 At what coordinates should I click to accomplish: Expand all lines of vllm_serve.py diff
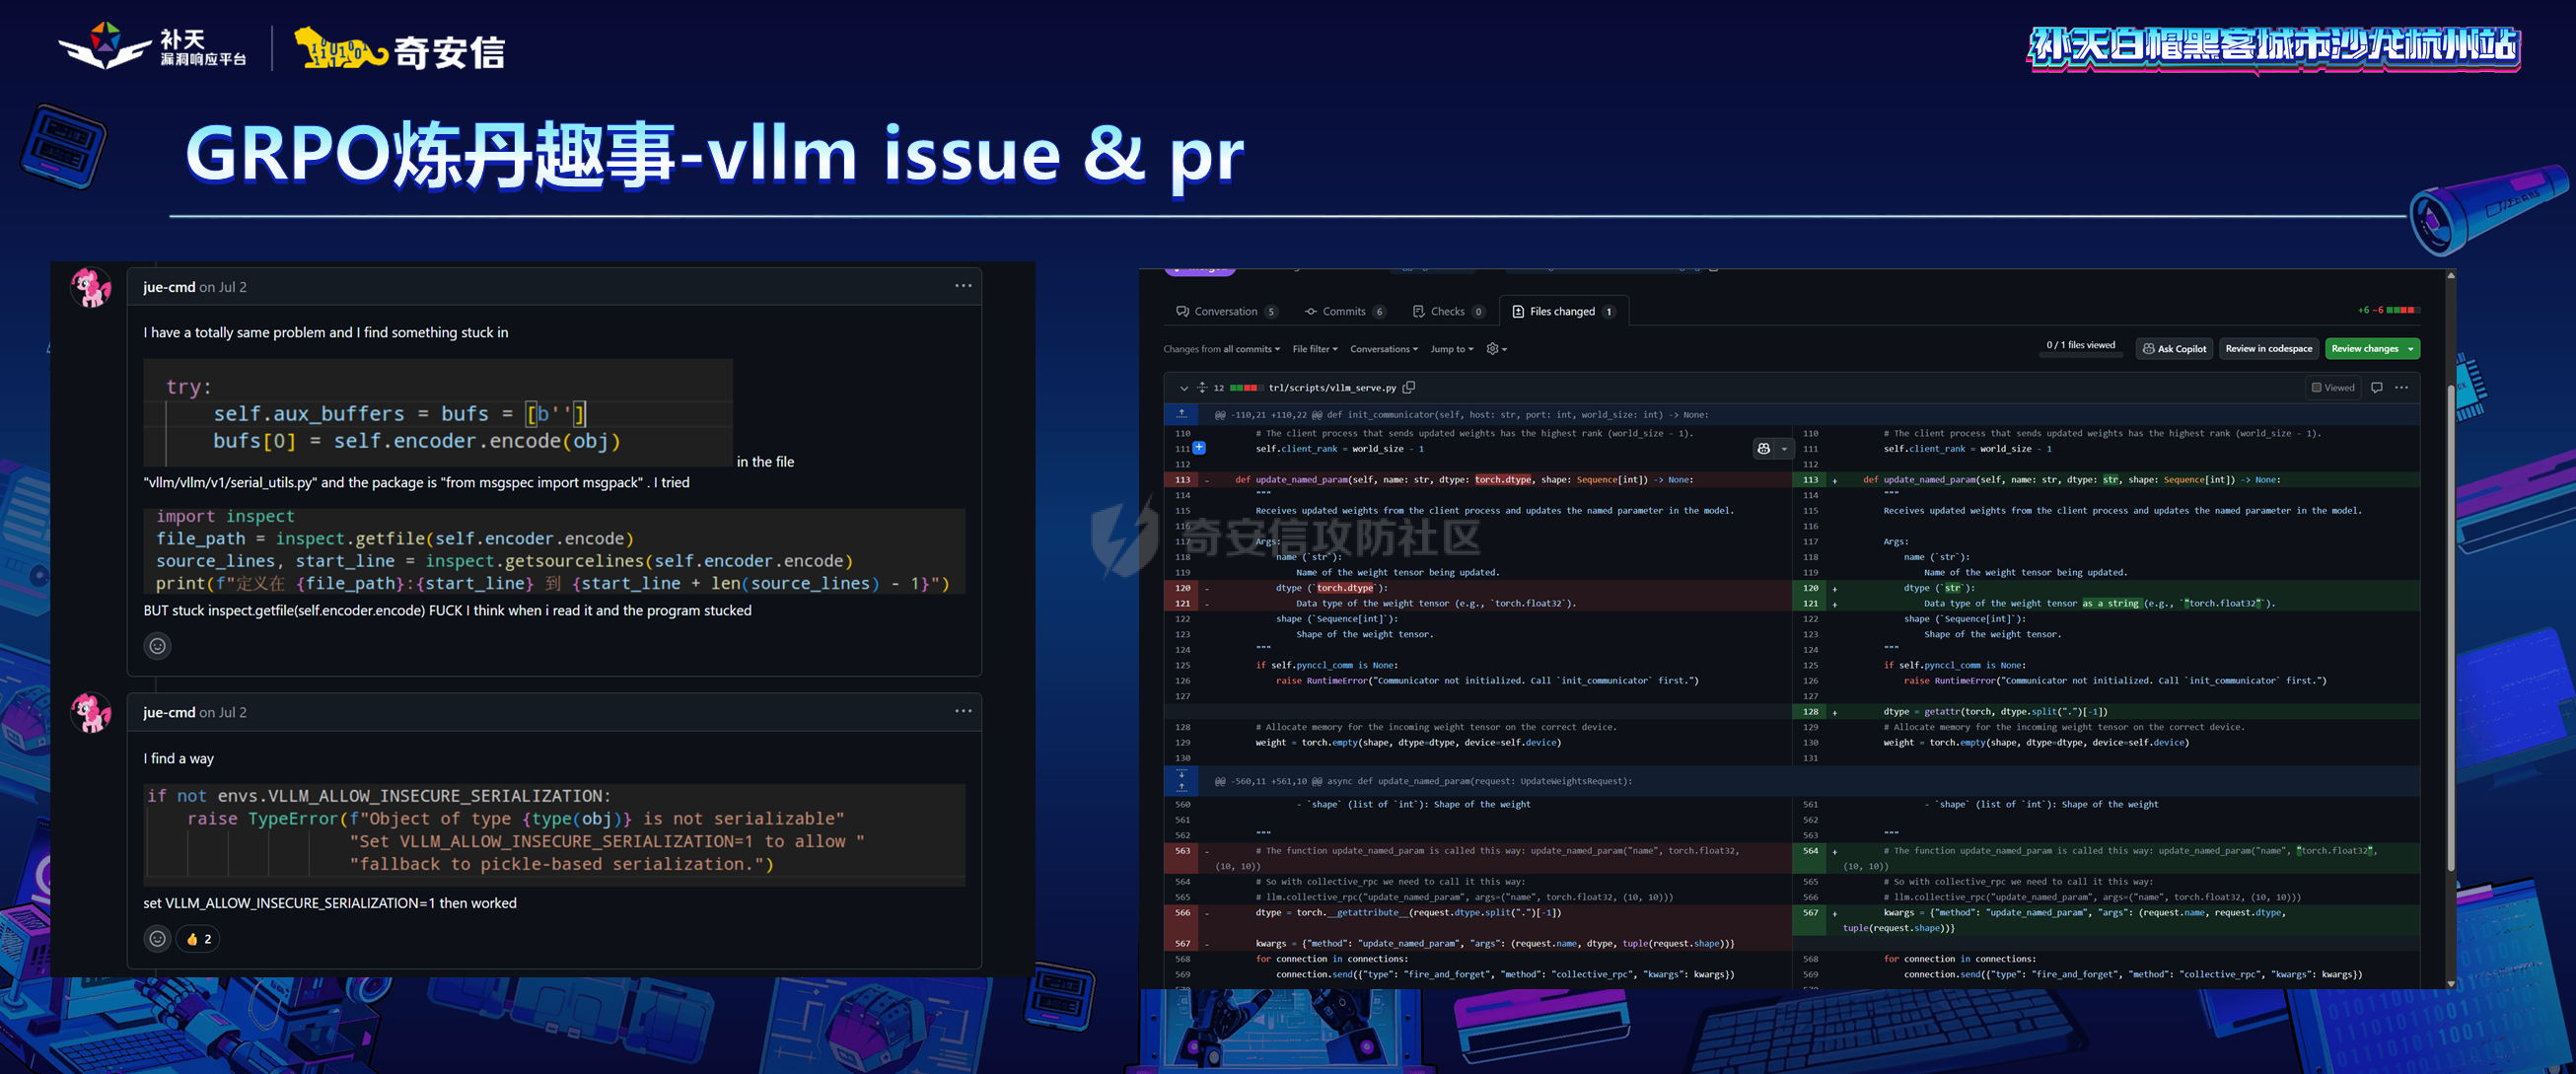click(1202, 388)
